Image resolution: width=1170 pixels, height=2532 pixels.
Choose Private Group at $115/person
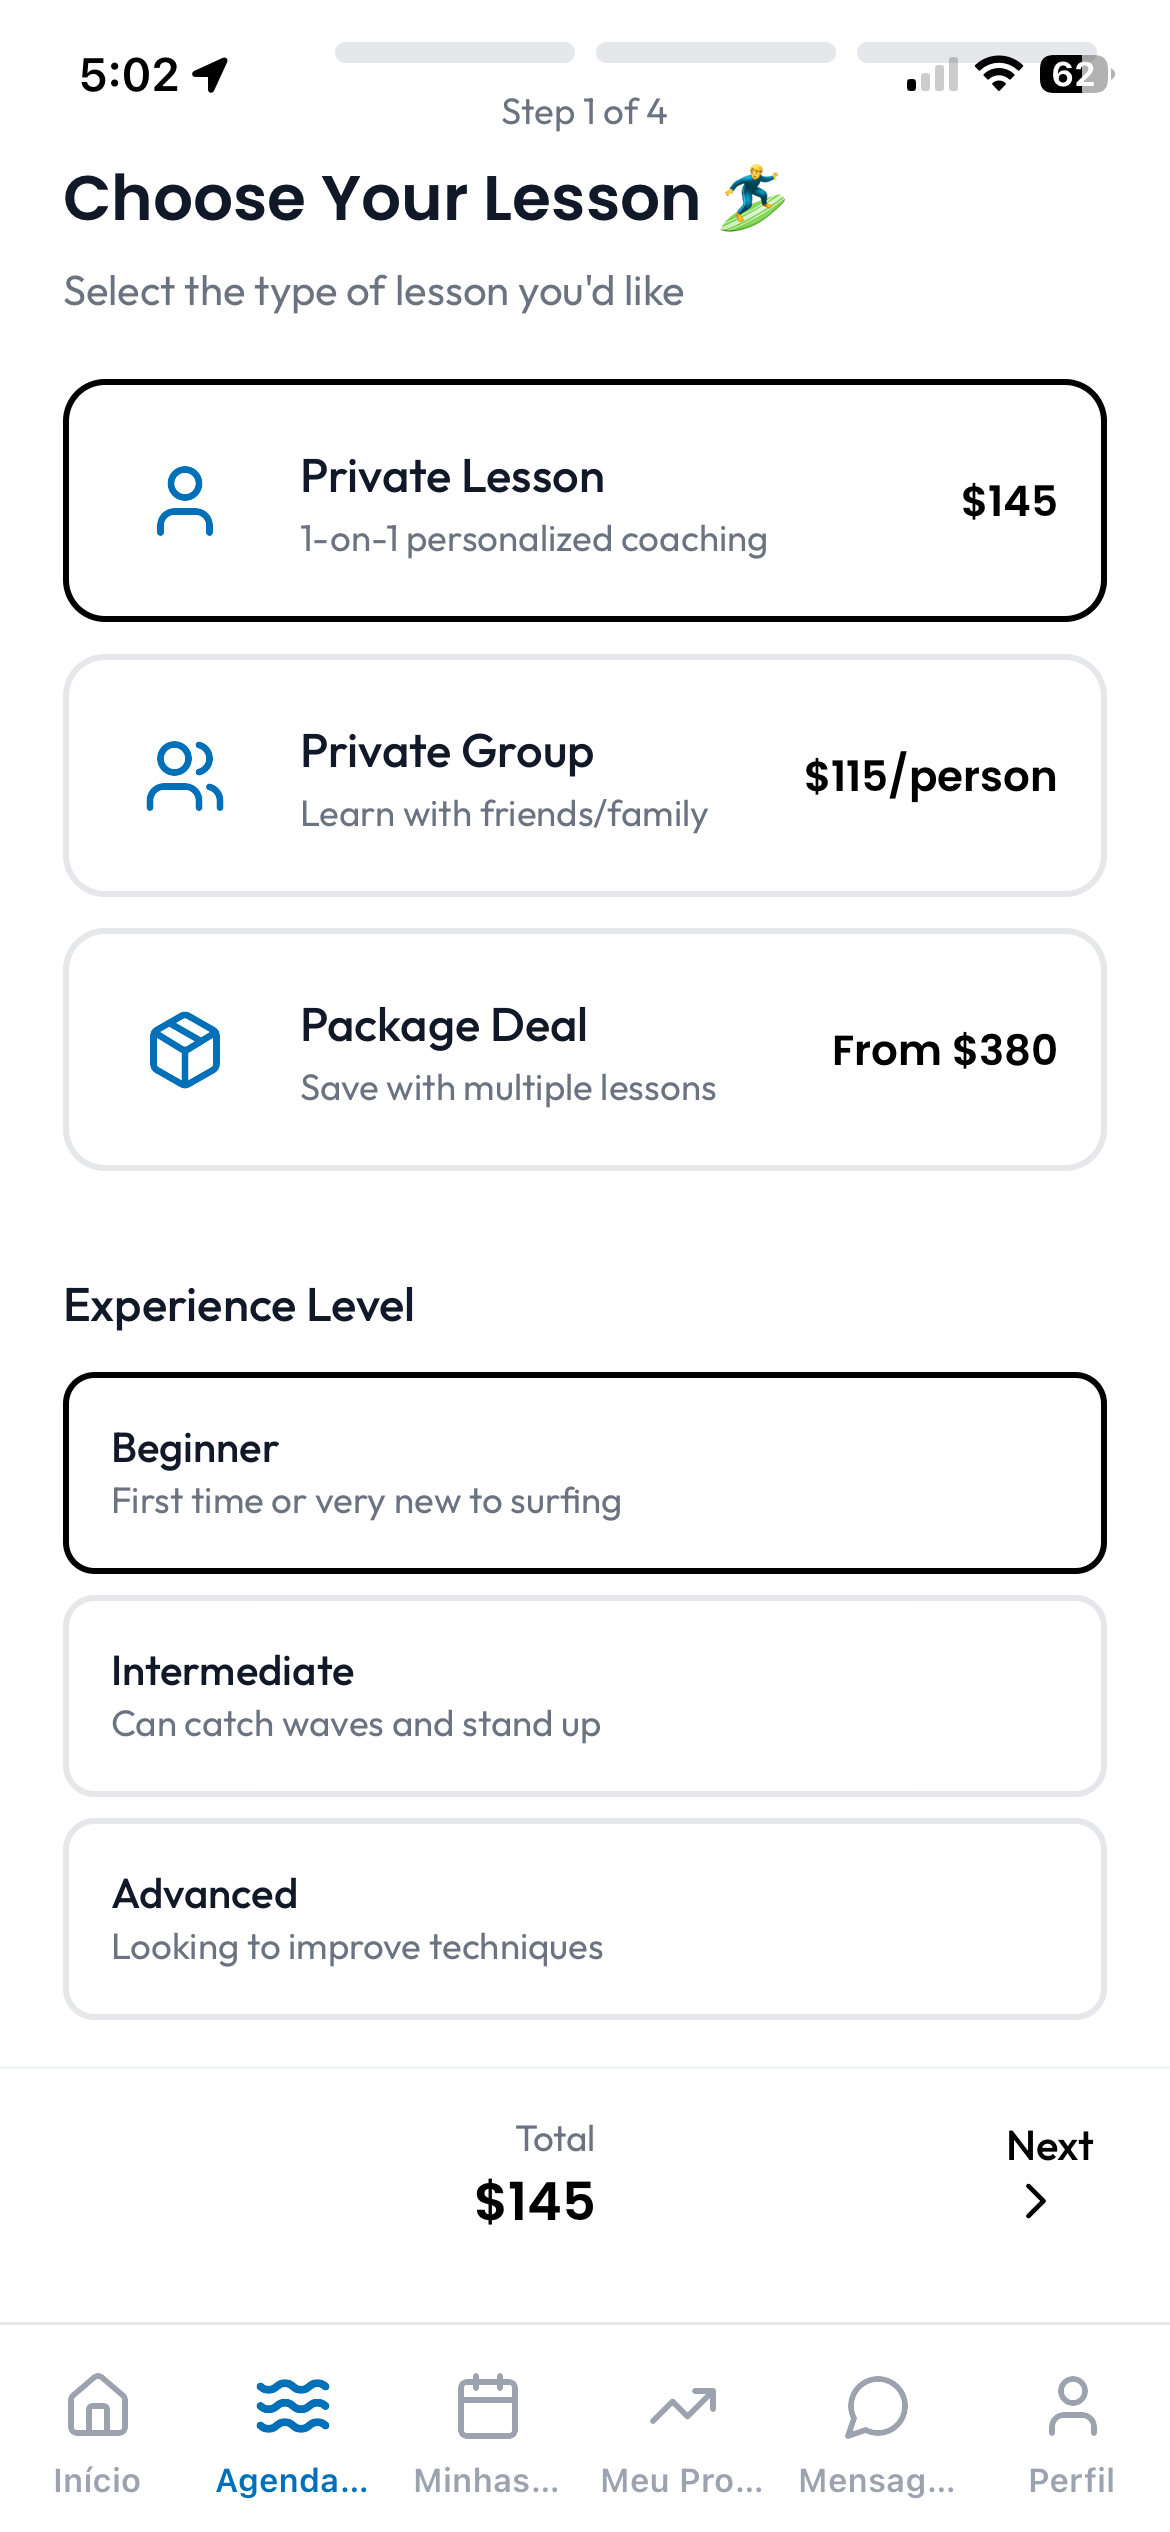pos(585,776)
